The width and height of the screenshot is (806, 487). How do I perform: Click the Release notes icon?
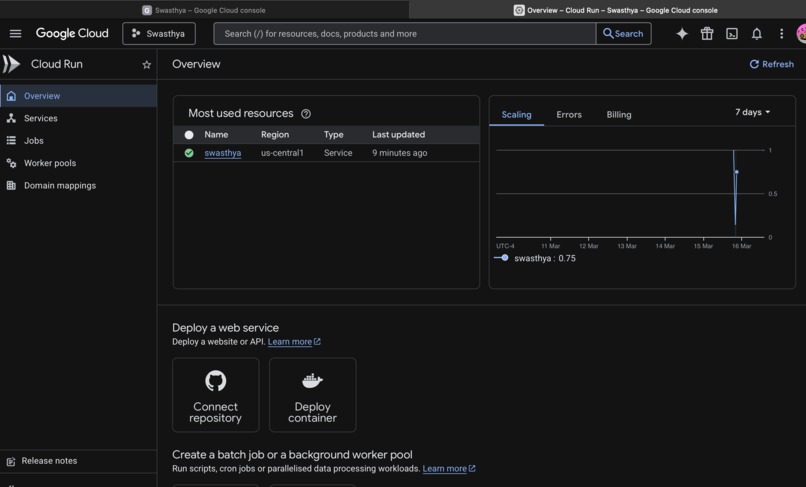click(11, 461)
